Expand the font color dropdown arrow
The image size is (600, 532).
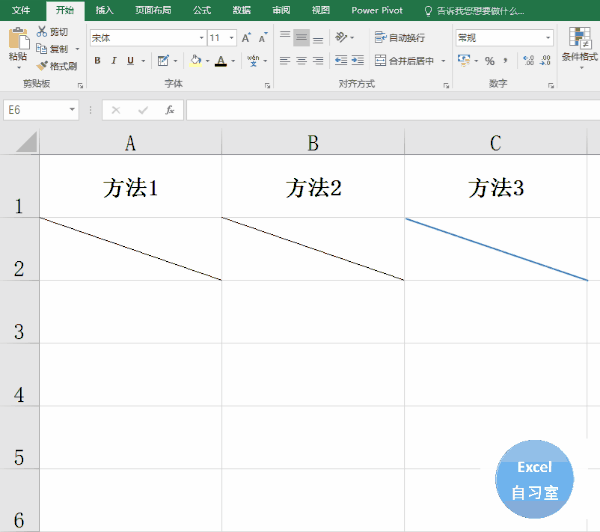(233, 60)
